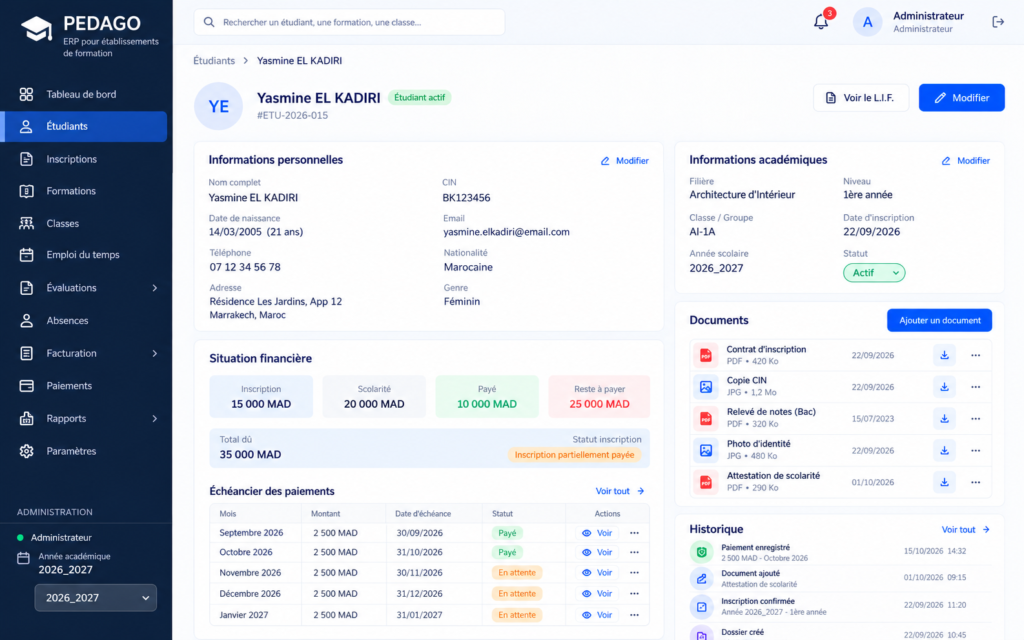
Task: Click the search magnifier icon
Action: 209,22
